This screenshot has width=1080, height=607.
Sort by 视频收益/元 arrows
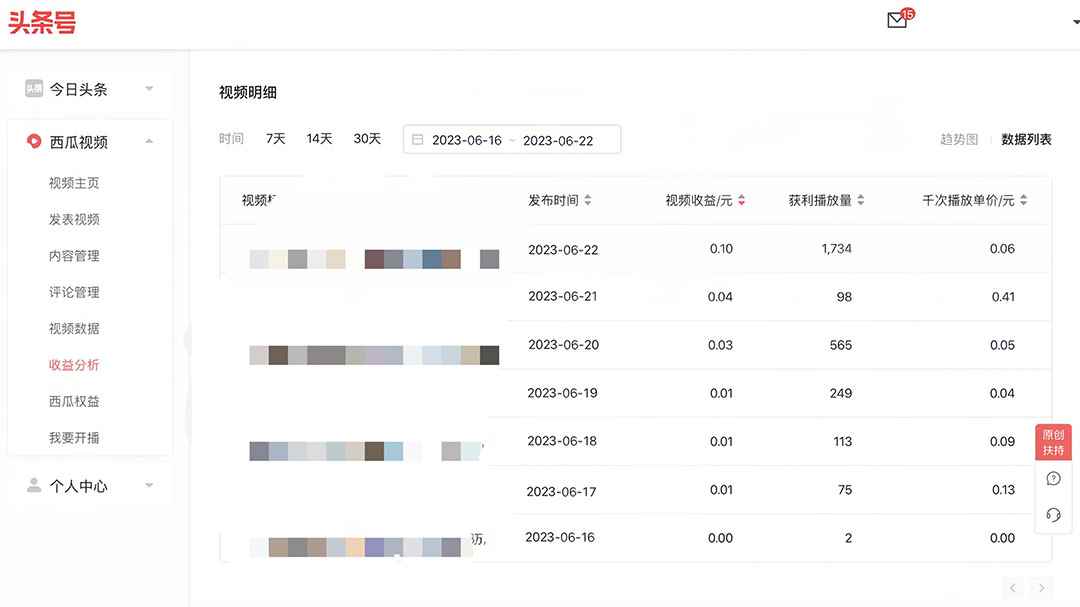(741, 200)
